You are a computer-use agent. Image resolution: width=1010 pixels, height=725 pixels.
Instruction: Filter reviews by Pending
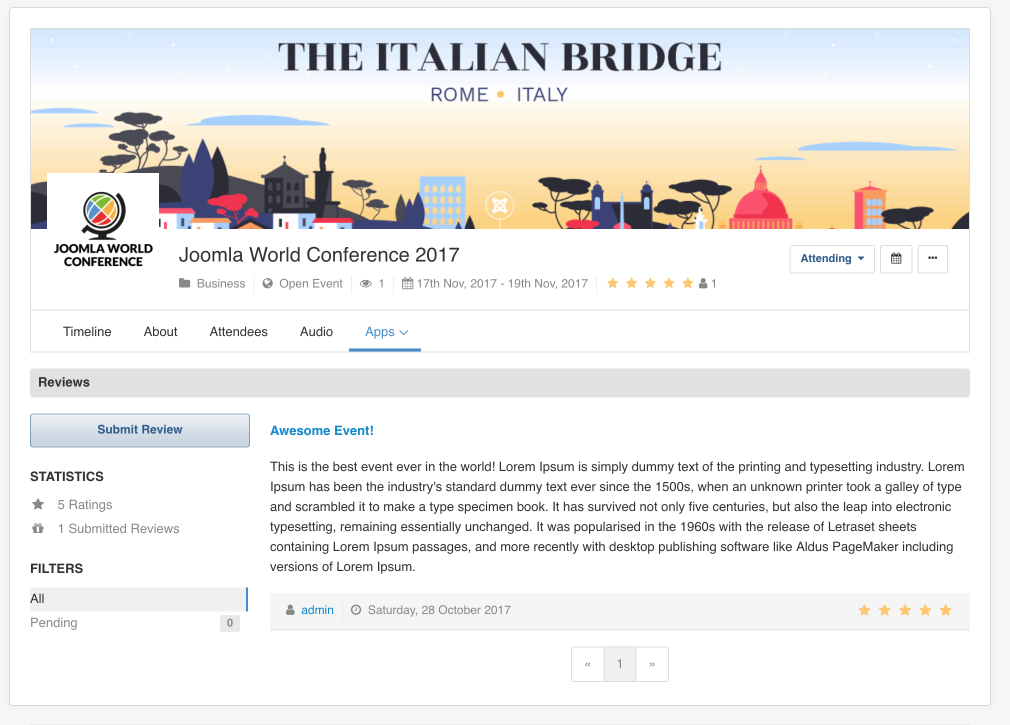click(54, 623)
